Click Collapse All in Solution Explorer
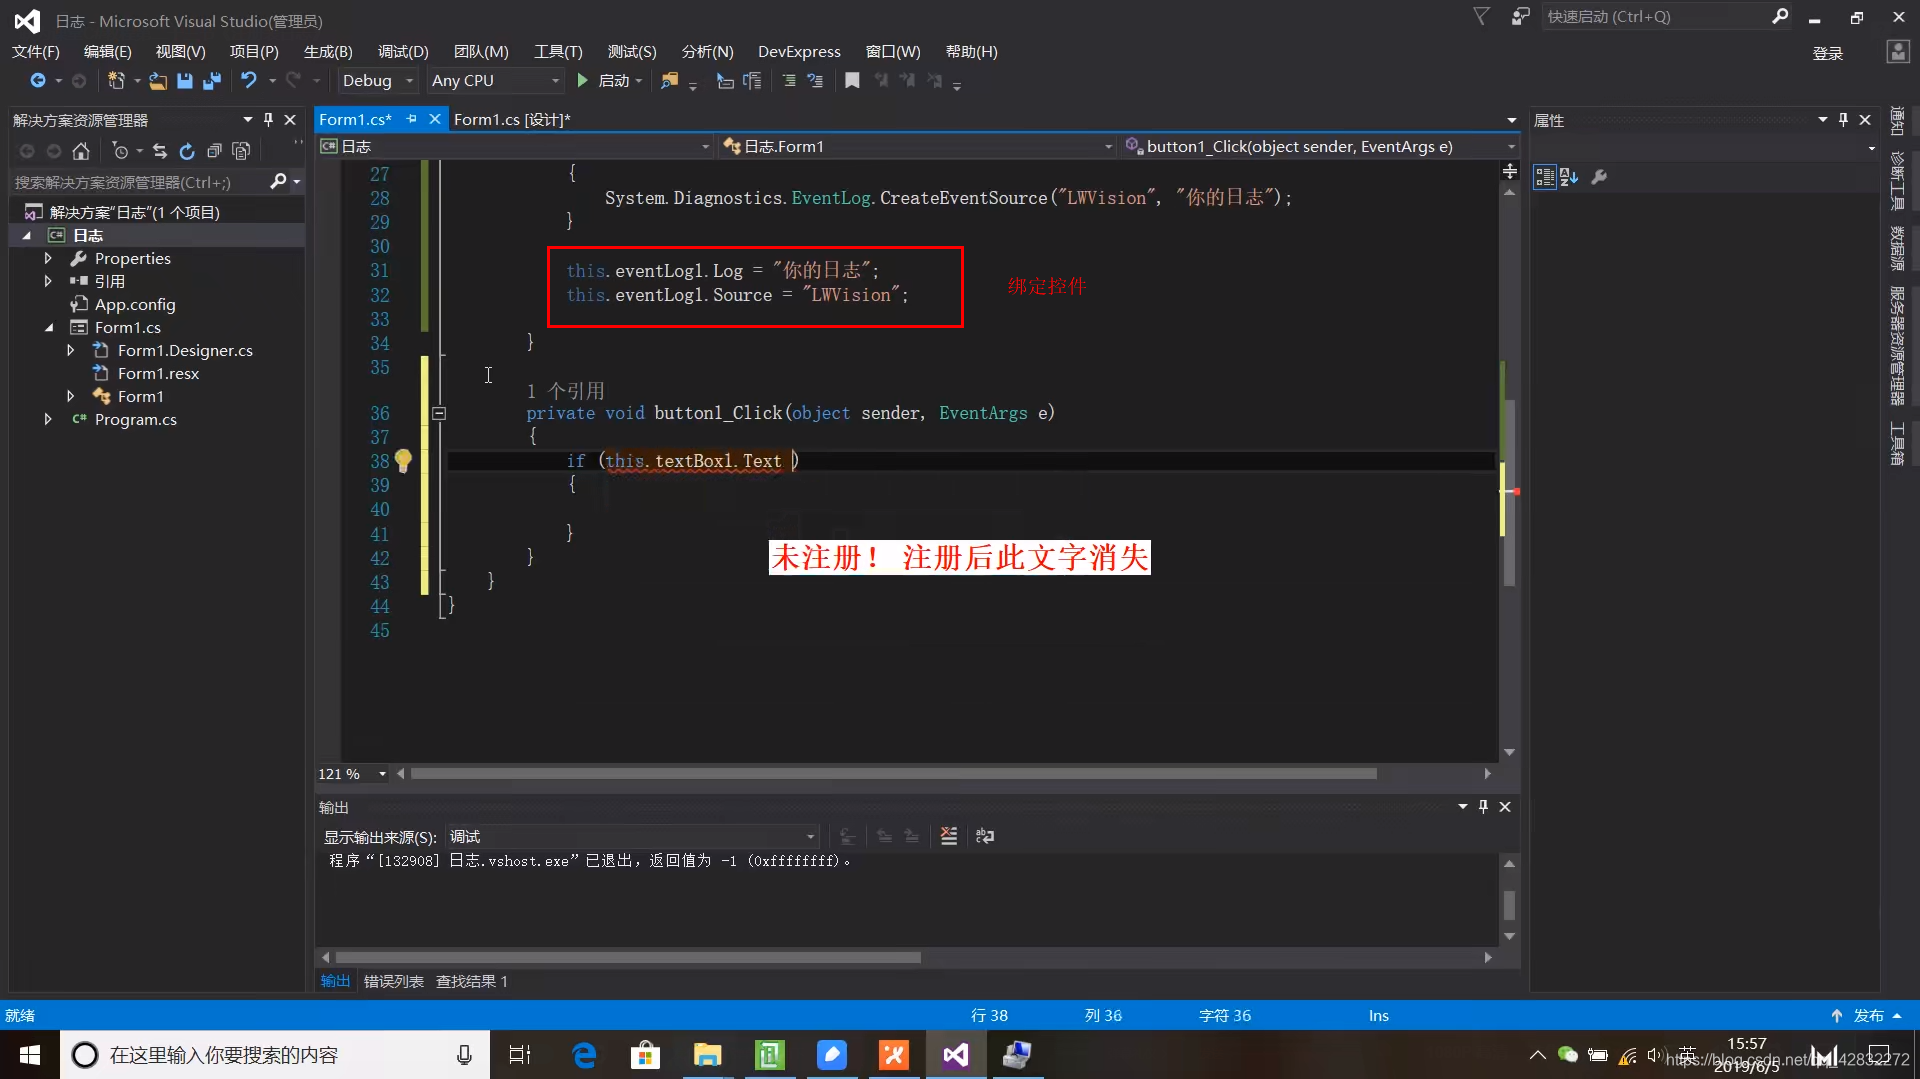 214,151
